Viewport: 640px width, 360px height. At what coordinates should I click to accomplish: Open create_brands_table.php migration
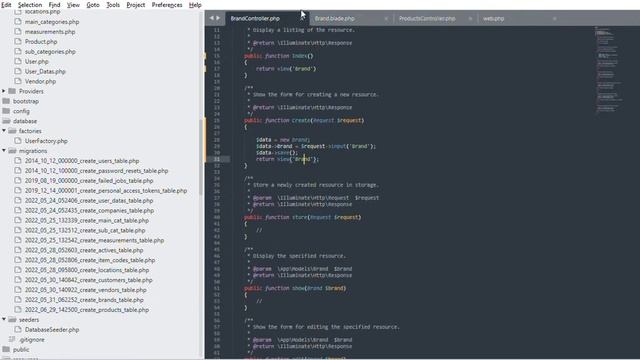pos(84,300)
